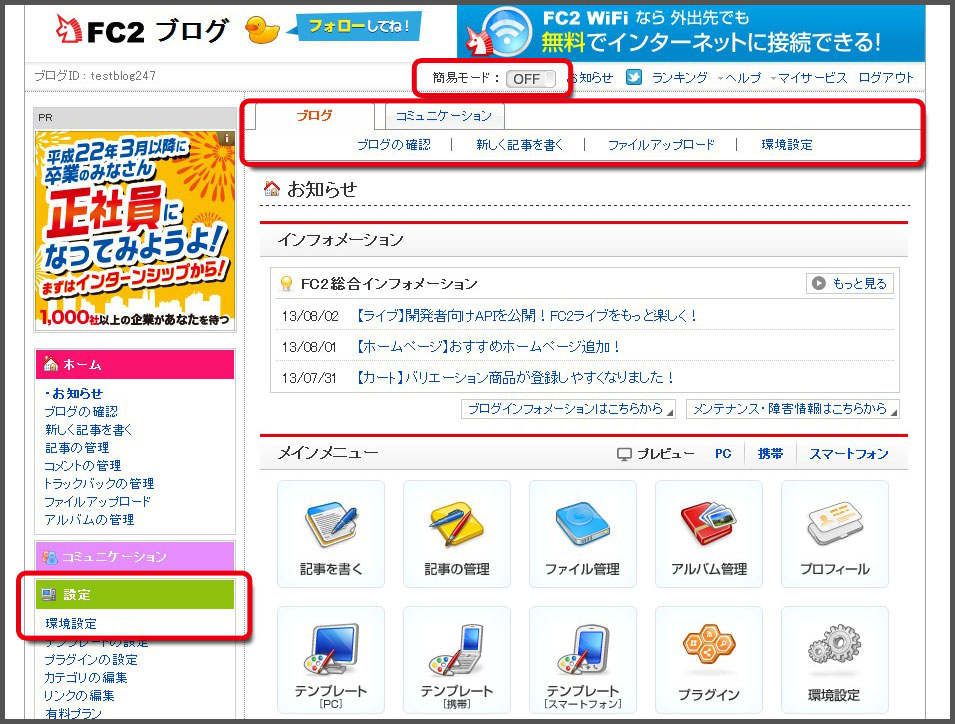Switch to the ブログ tab
The image size is (955, 724).
315,116
